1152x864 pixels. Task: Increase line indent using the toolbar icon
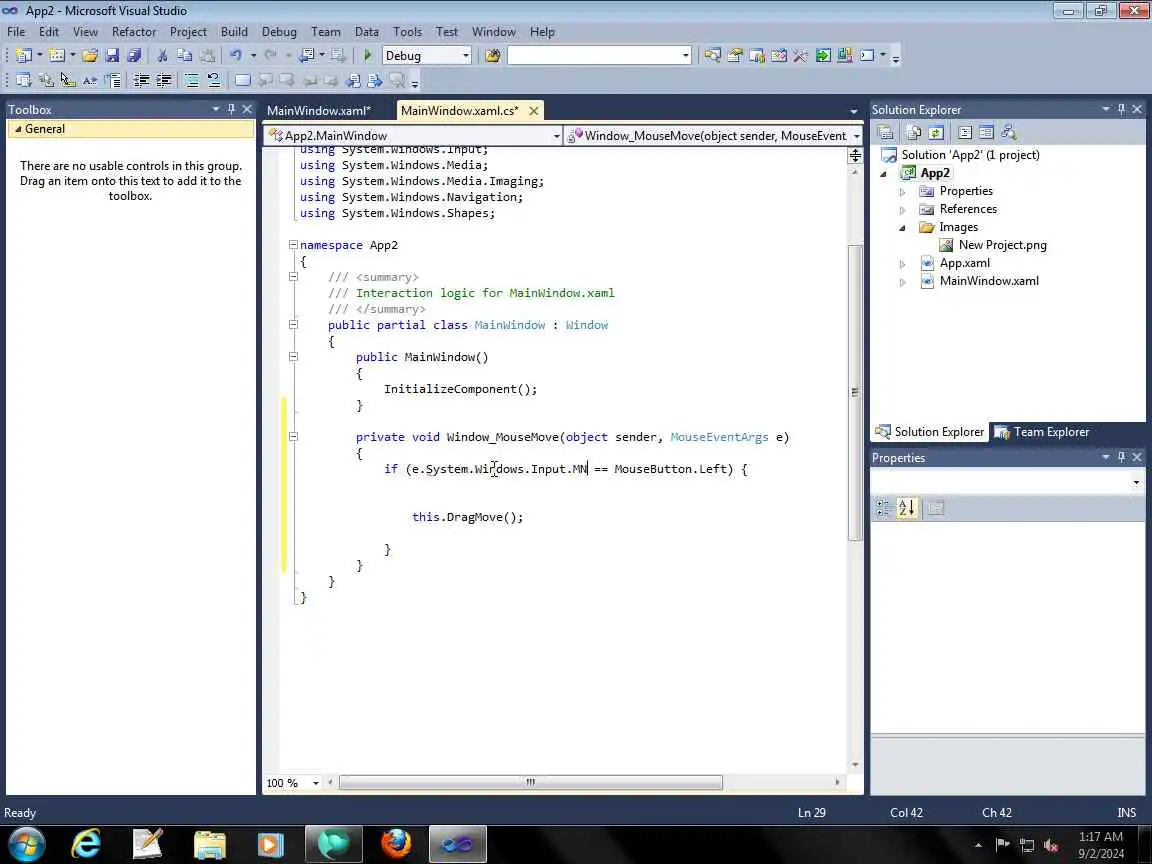point(163,80)
